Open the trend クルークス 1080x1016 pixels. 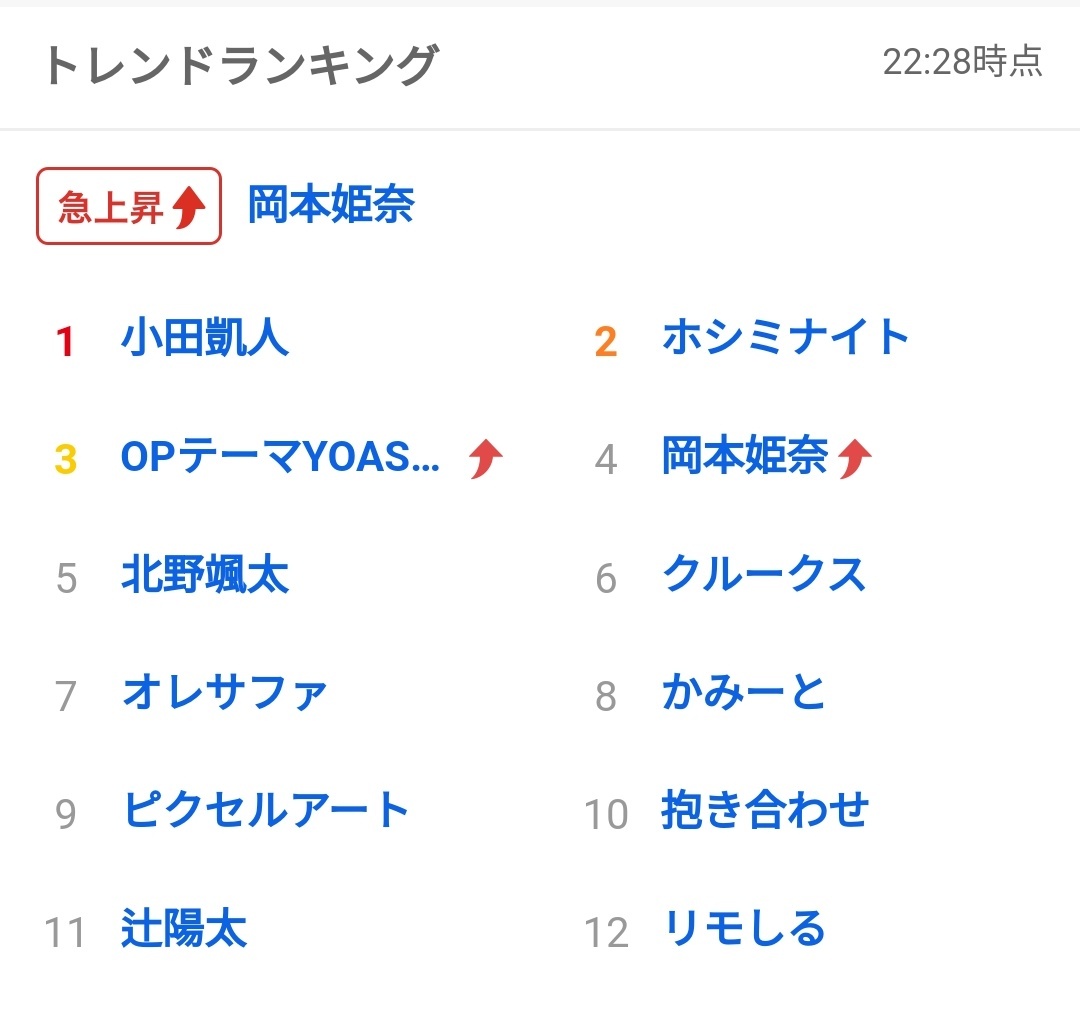coord(764,576)
